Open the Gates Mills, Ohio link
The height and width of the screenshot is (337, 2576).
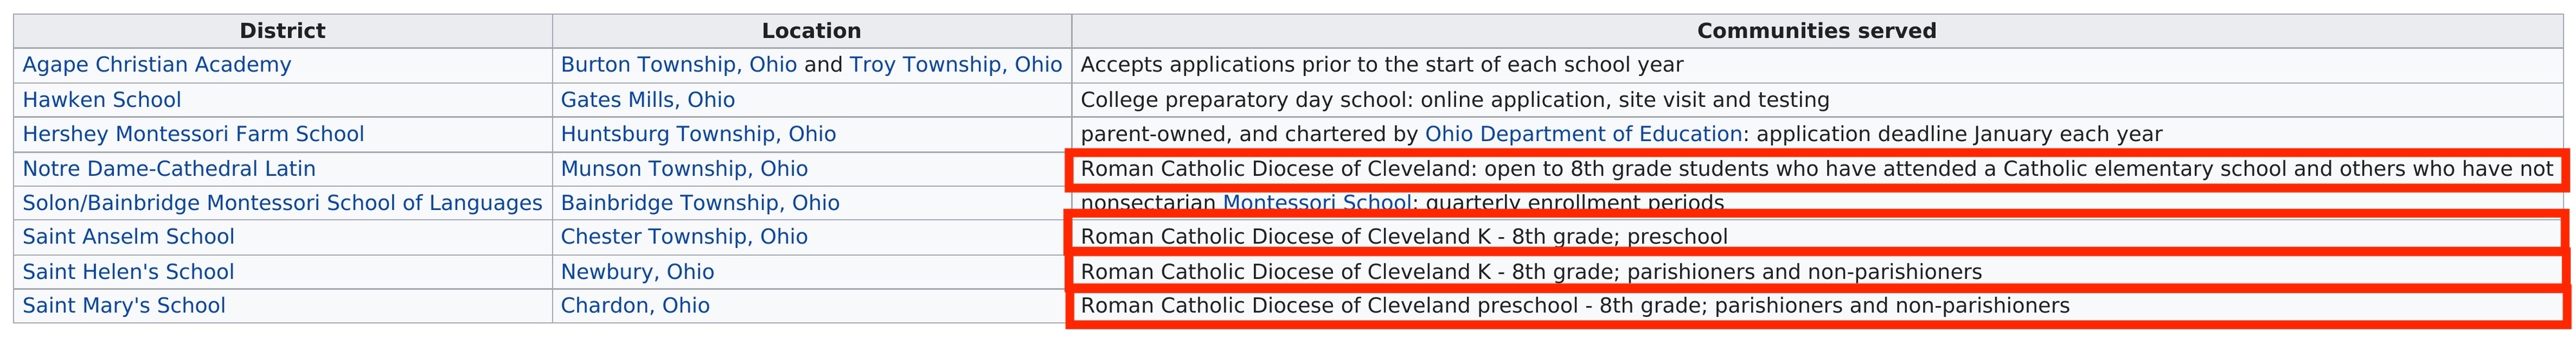(x=647, y=100)
